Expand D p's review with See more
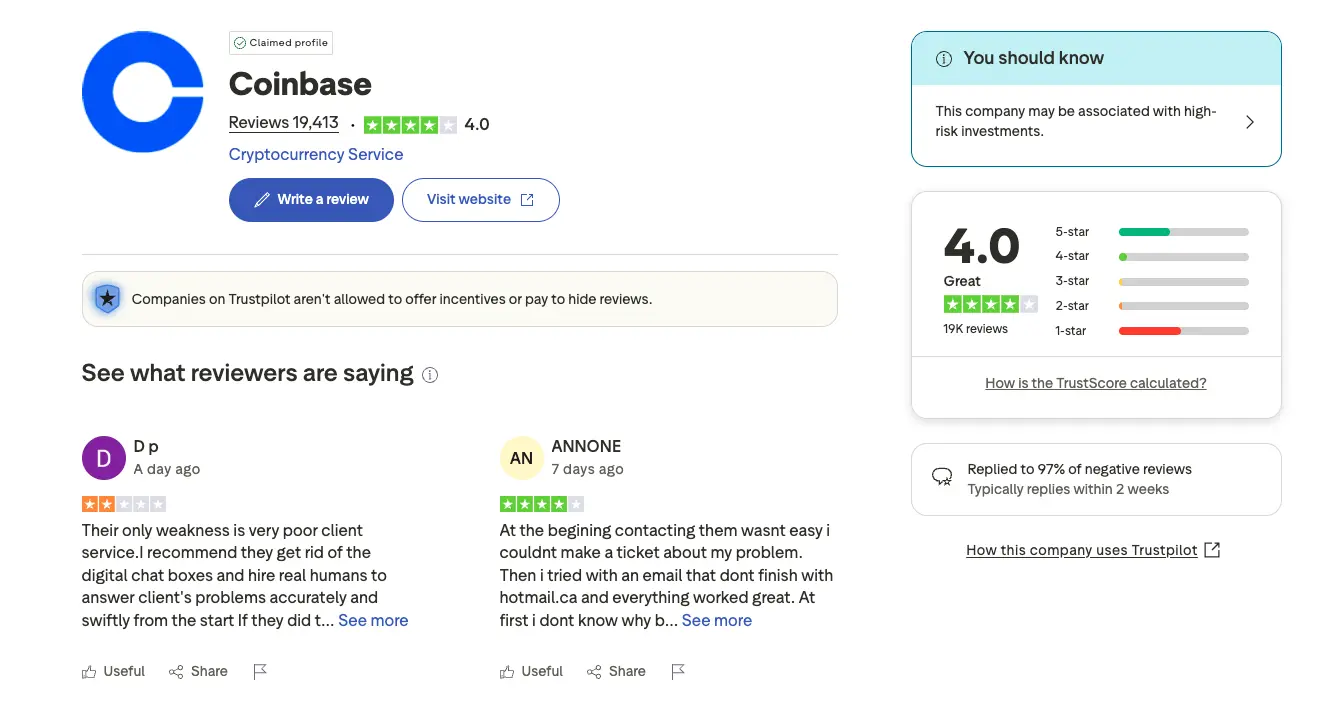Image resolution: width=1342 pixels, height=712 pixels. tap(373, 621)
